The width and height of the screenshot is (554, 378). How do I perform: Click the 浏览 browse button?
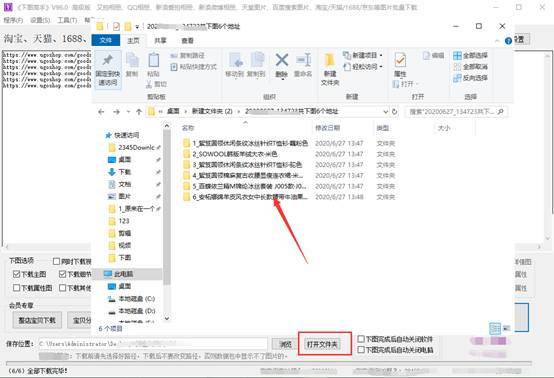click(x=285, y=344)
